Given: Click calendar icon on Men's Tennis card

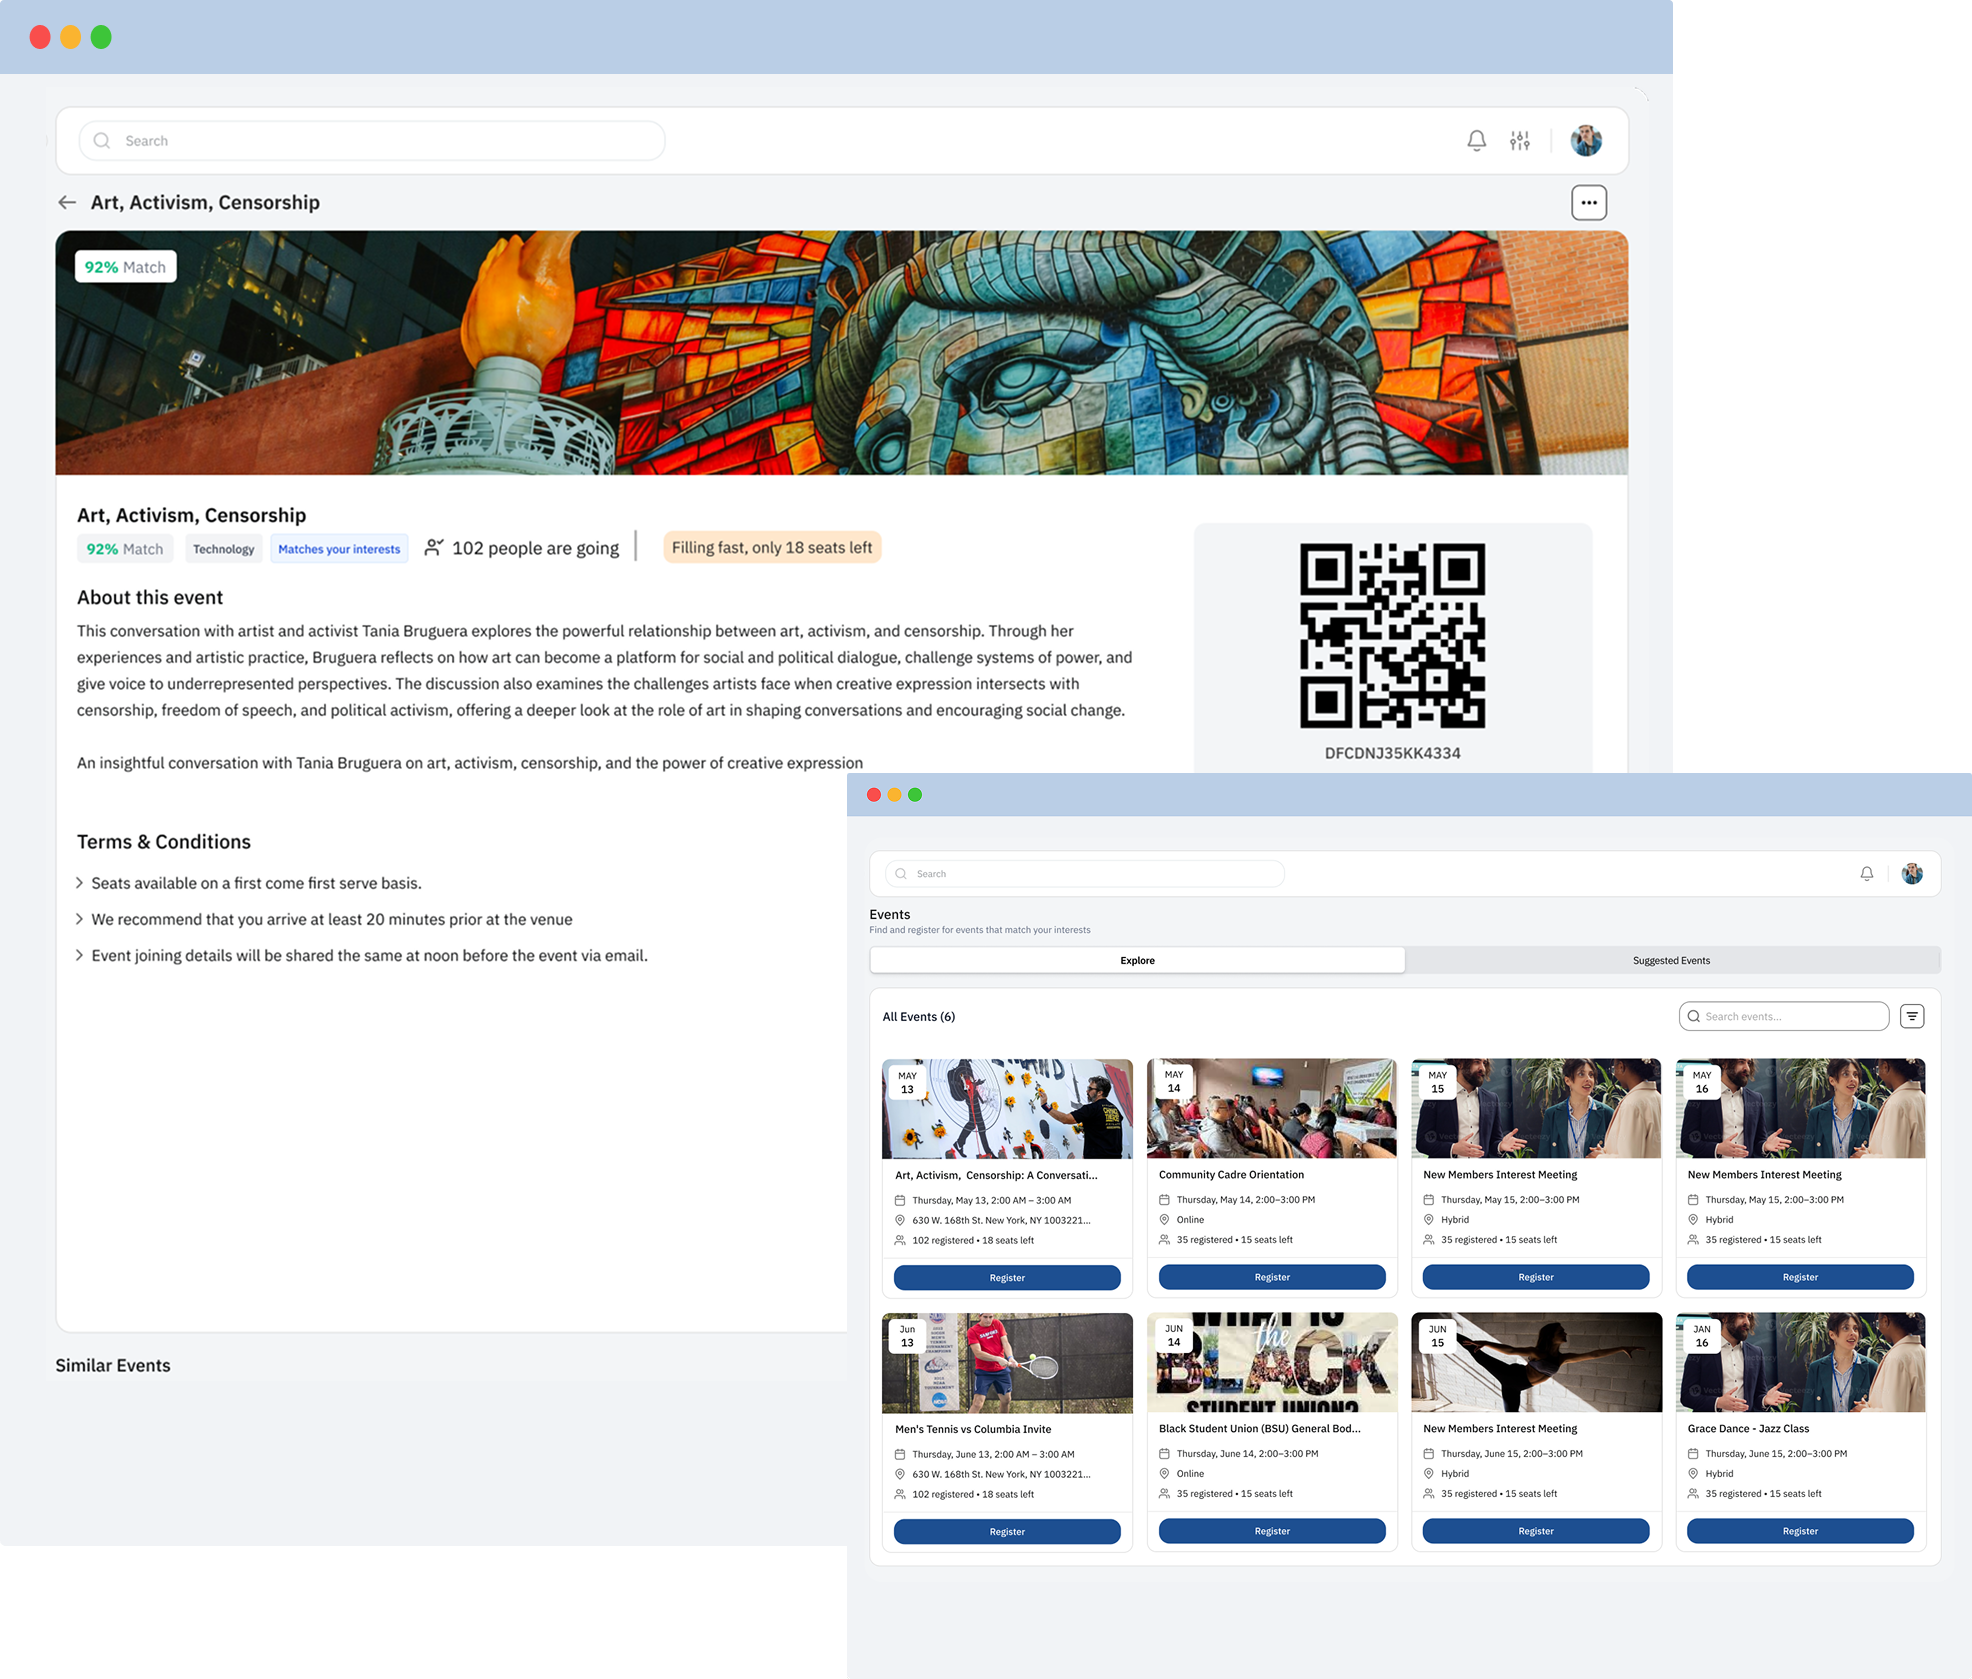Looking at the screenshot, I should (x=900, y=1455).
